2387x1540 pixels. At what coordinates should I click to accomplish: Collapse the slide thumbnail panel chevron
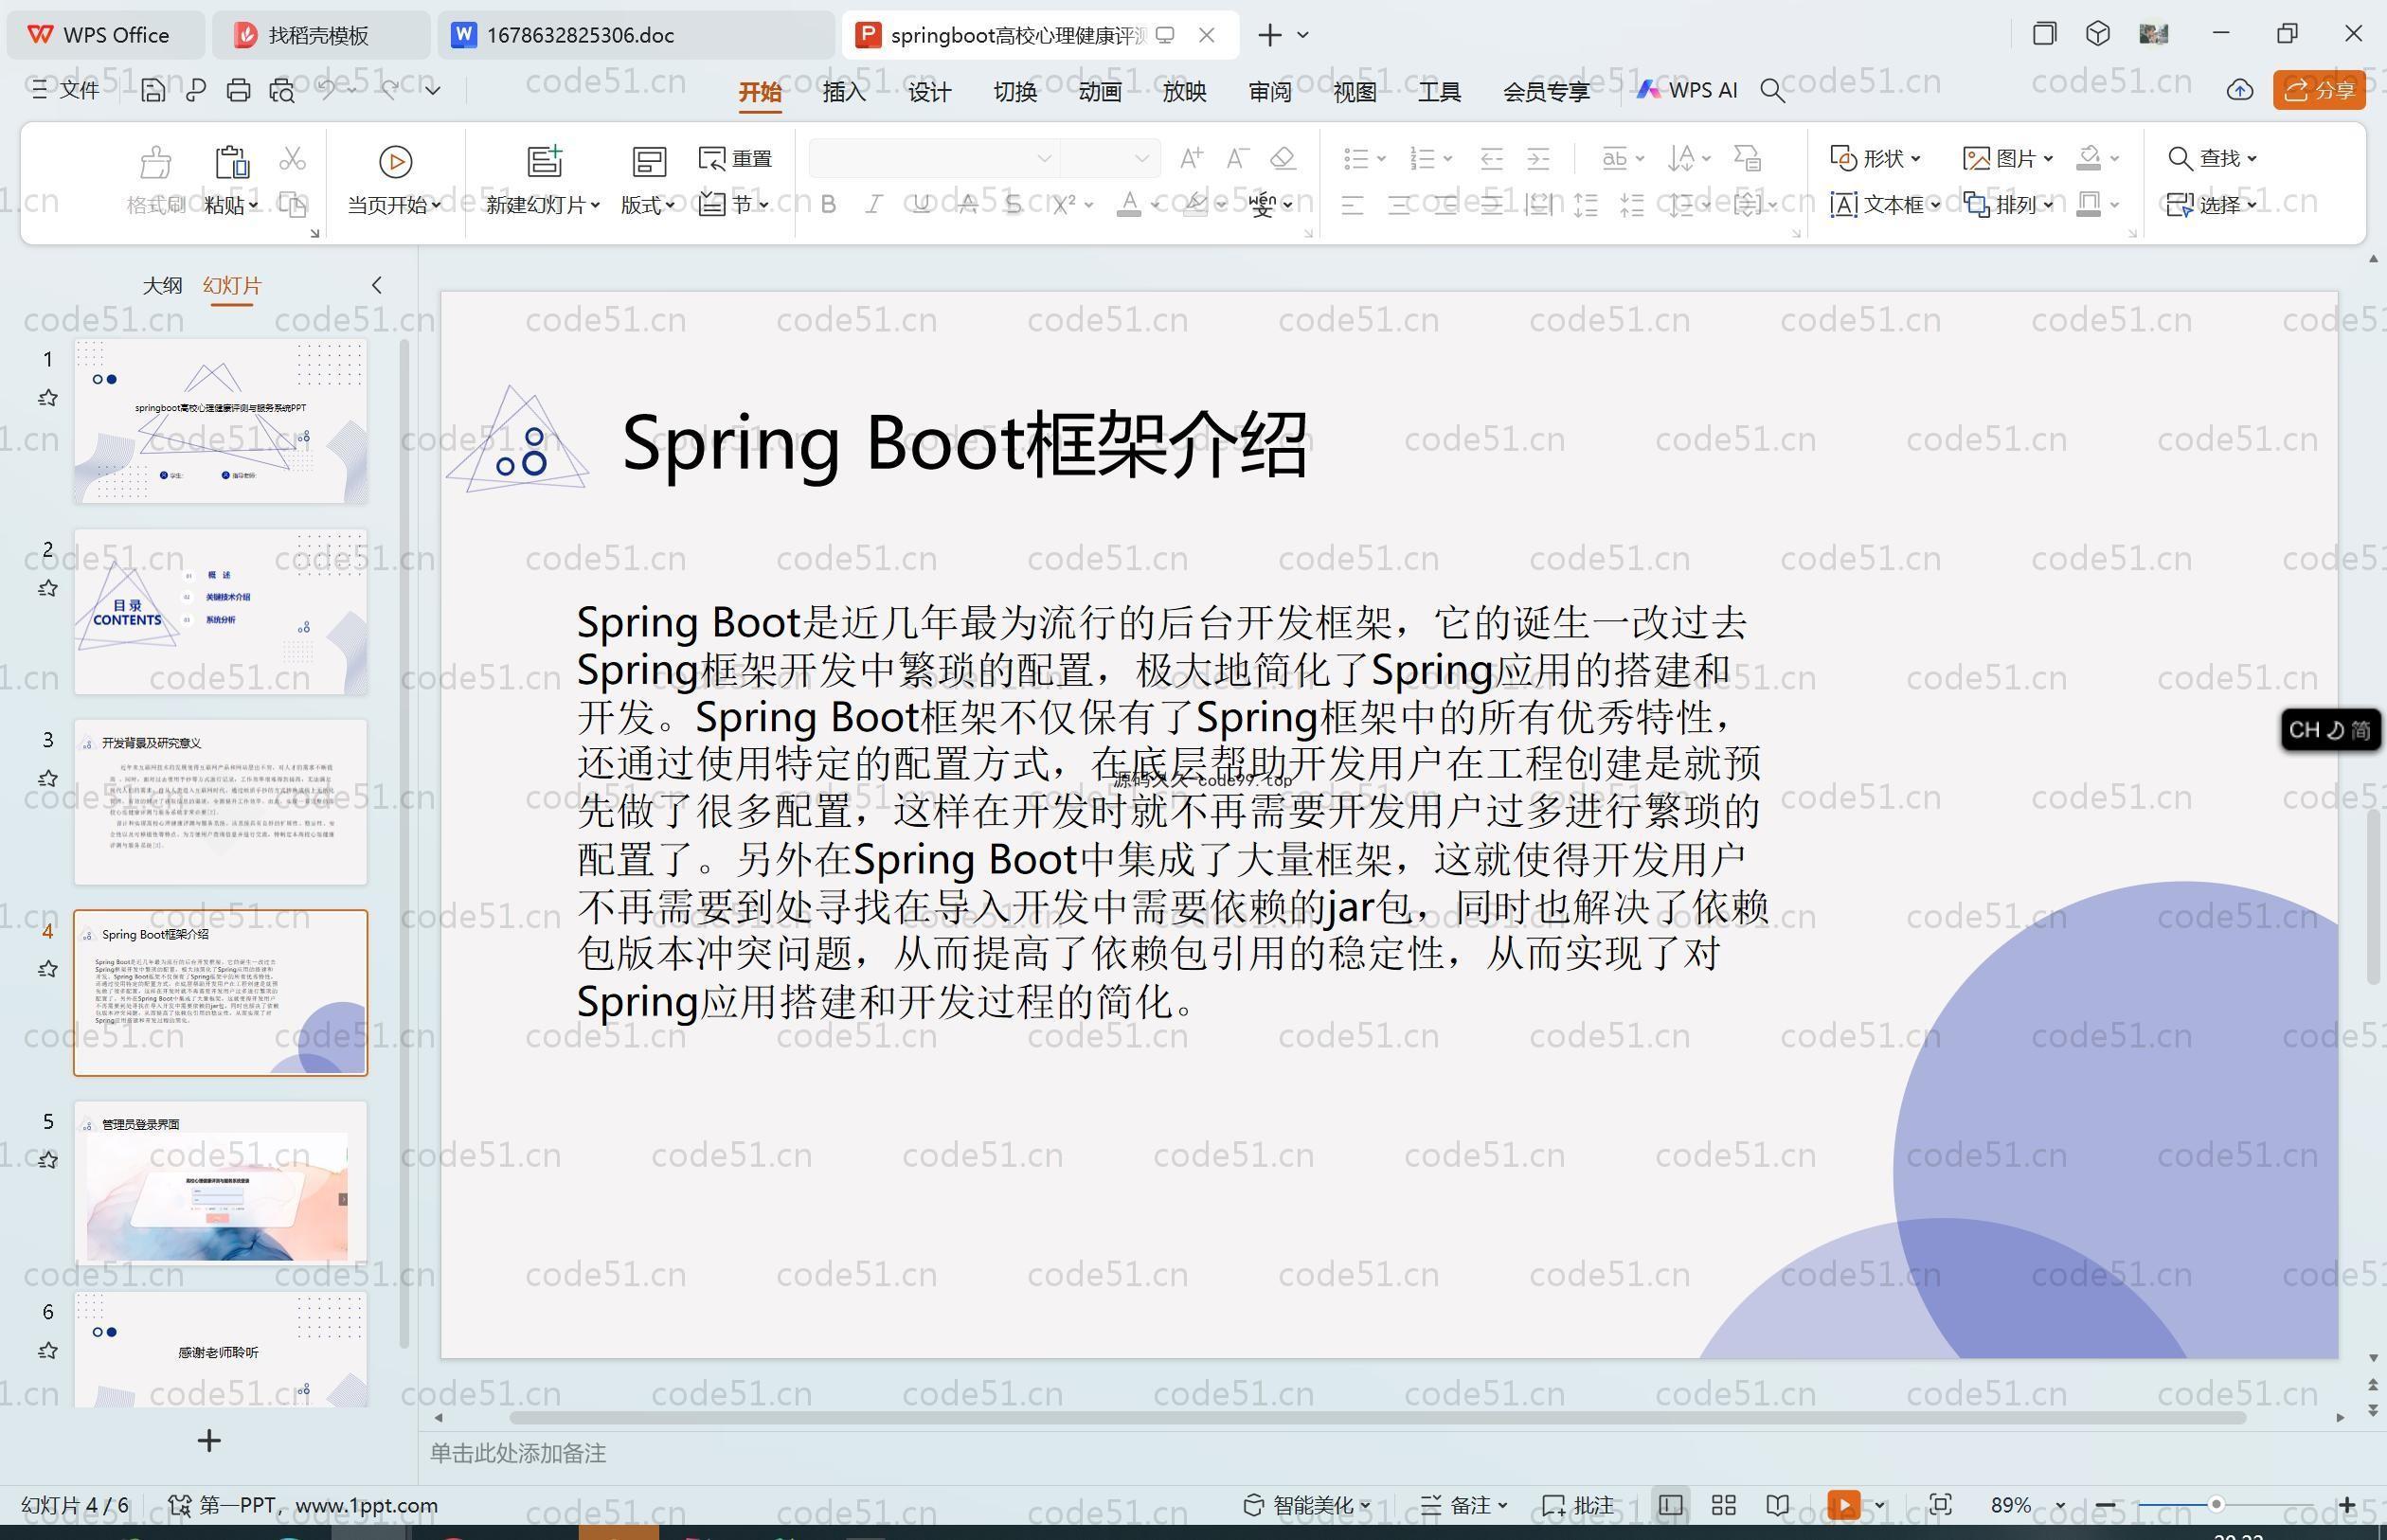pos(377,285)
